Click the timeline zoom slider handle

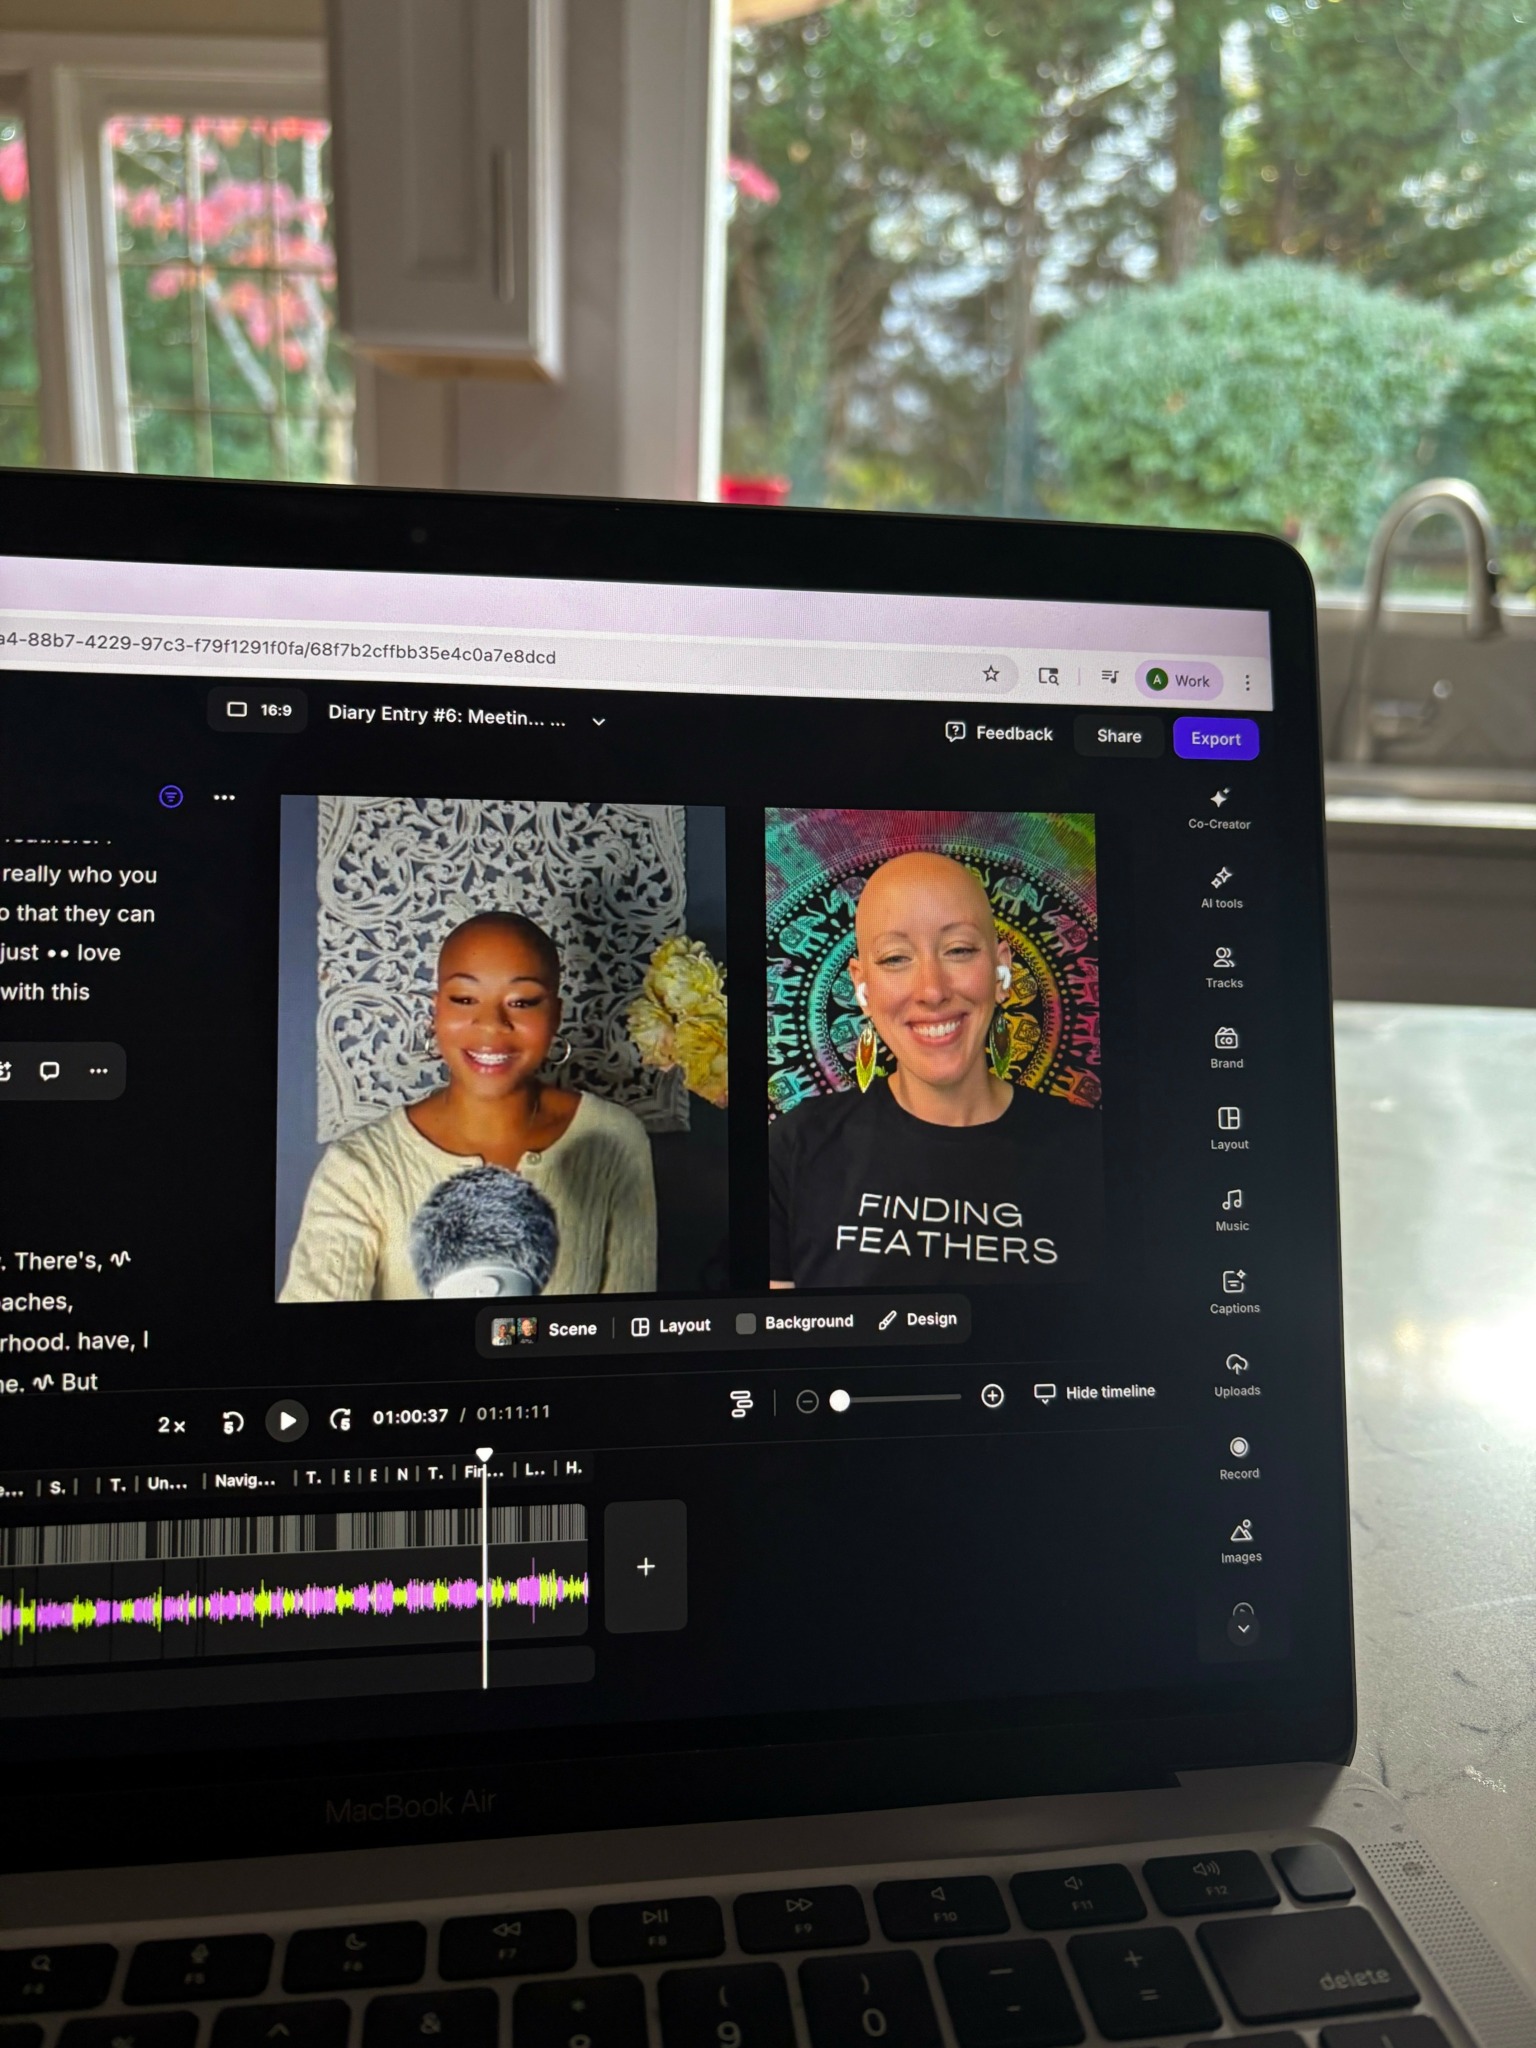click(840, 1401)
